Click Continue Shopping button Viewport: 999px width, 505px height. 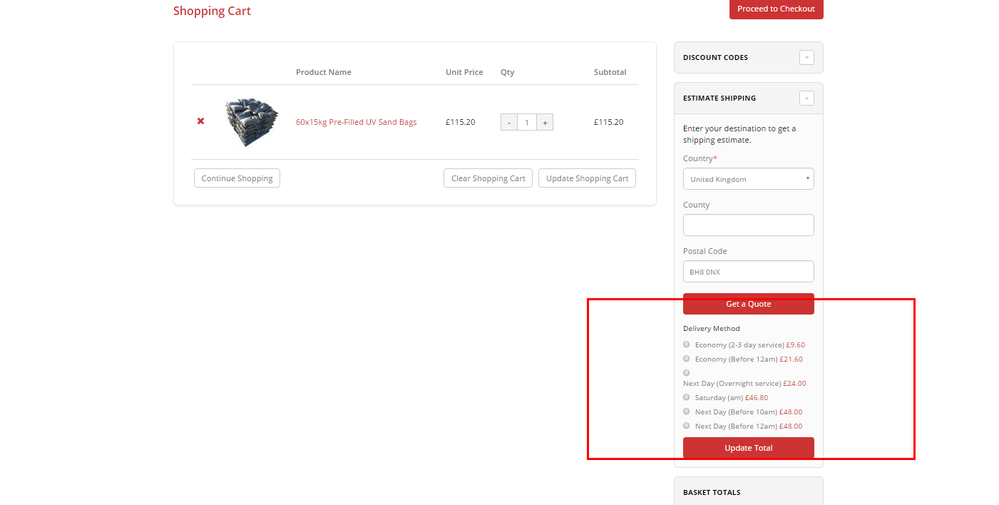pyautogui.click(x=237, y=178)
